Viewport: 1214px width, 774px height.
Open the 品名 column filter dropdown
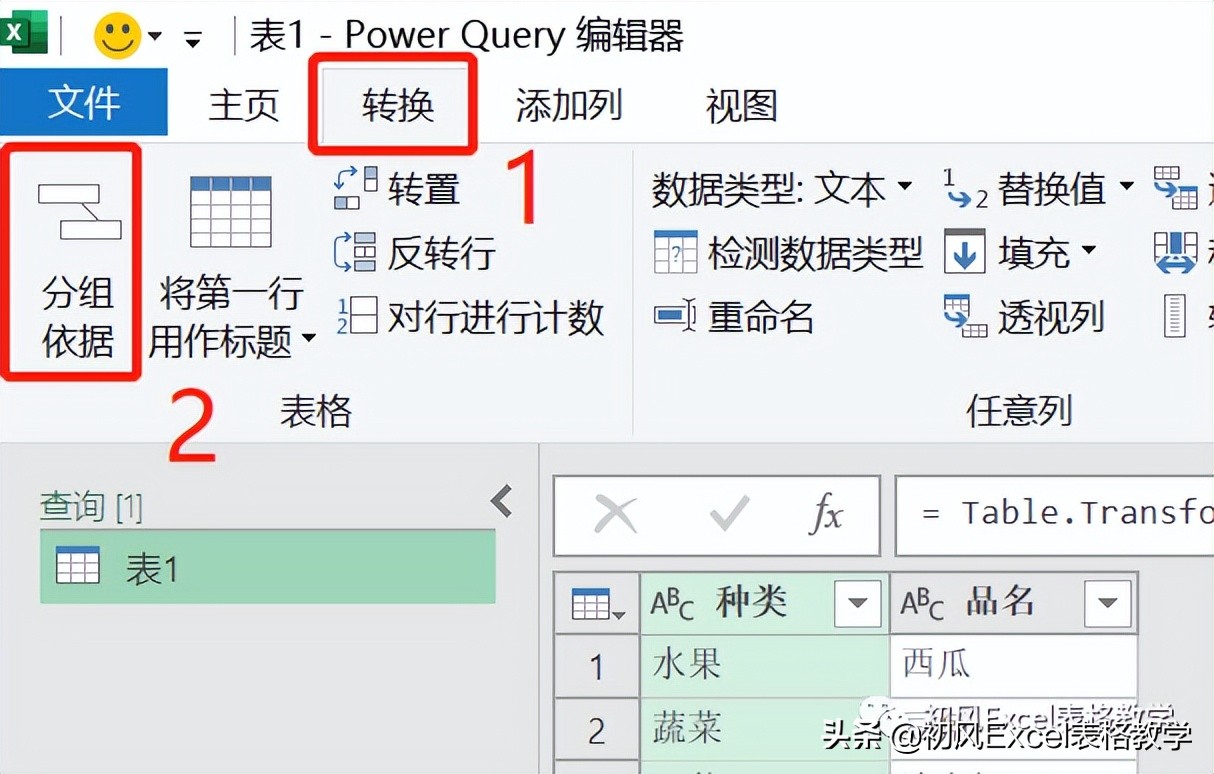click(1107, 603)
